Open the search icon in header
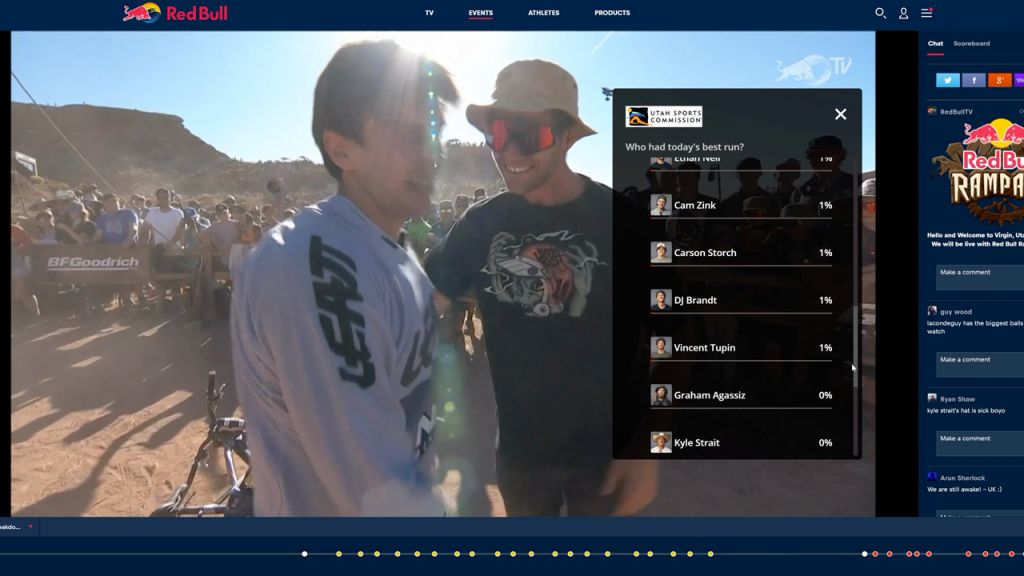This screenshot has height=576, width=1024. [x=880, y=13]
